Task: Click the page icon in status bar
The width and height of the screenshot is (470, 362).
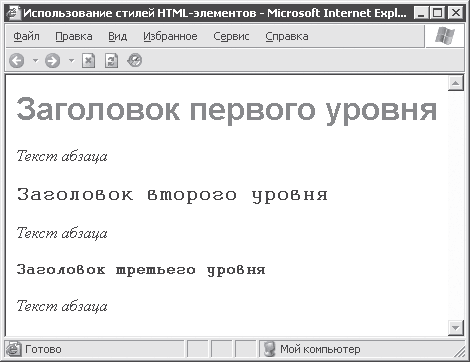Action: [14, 349]
